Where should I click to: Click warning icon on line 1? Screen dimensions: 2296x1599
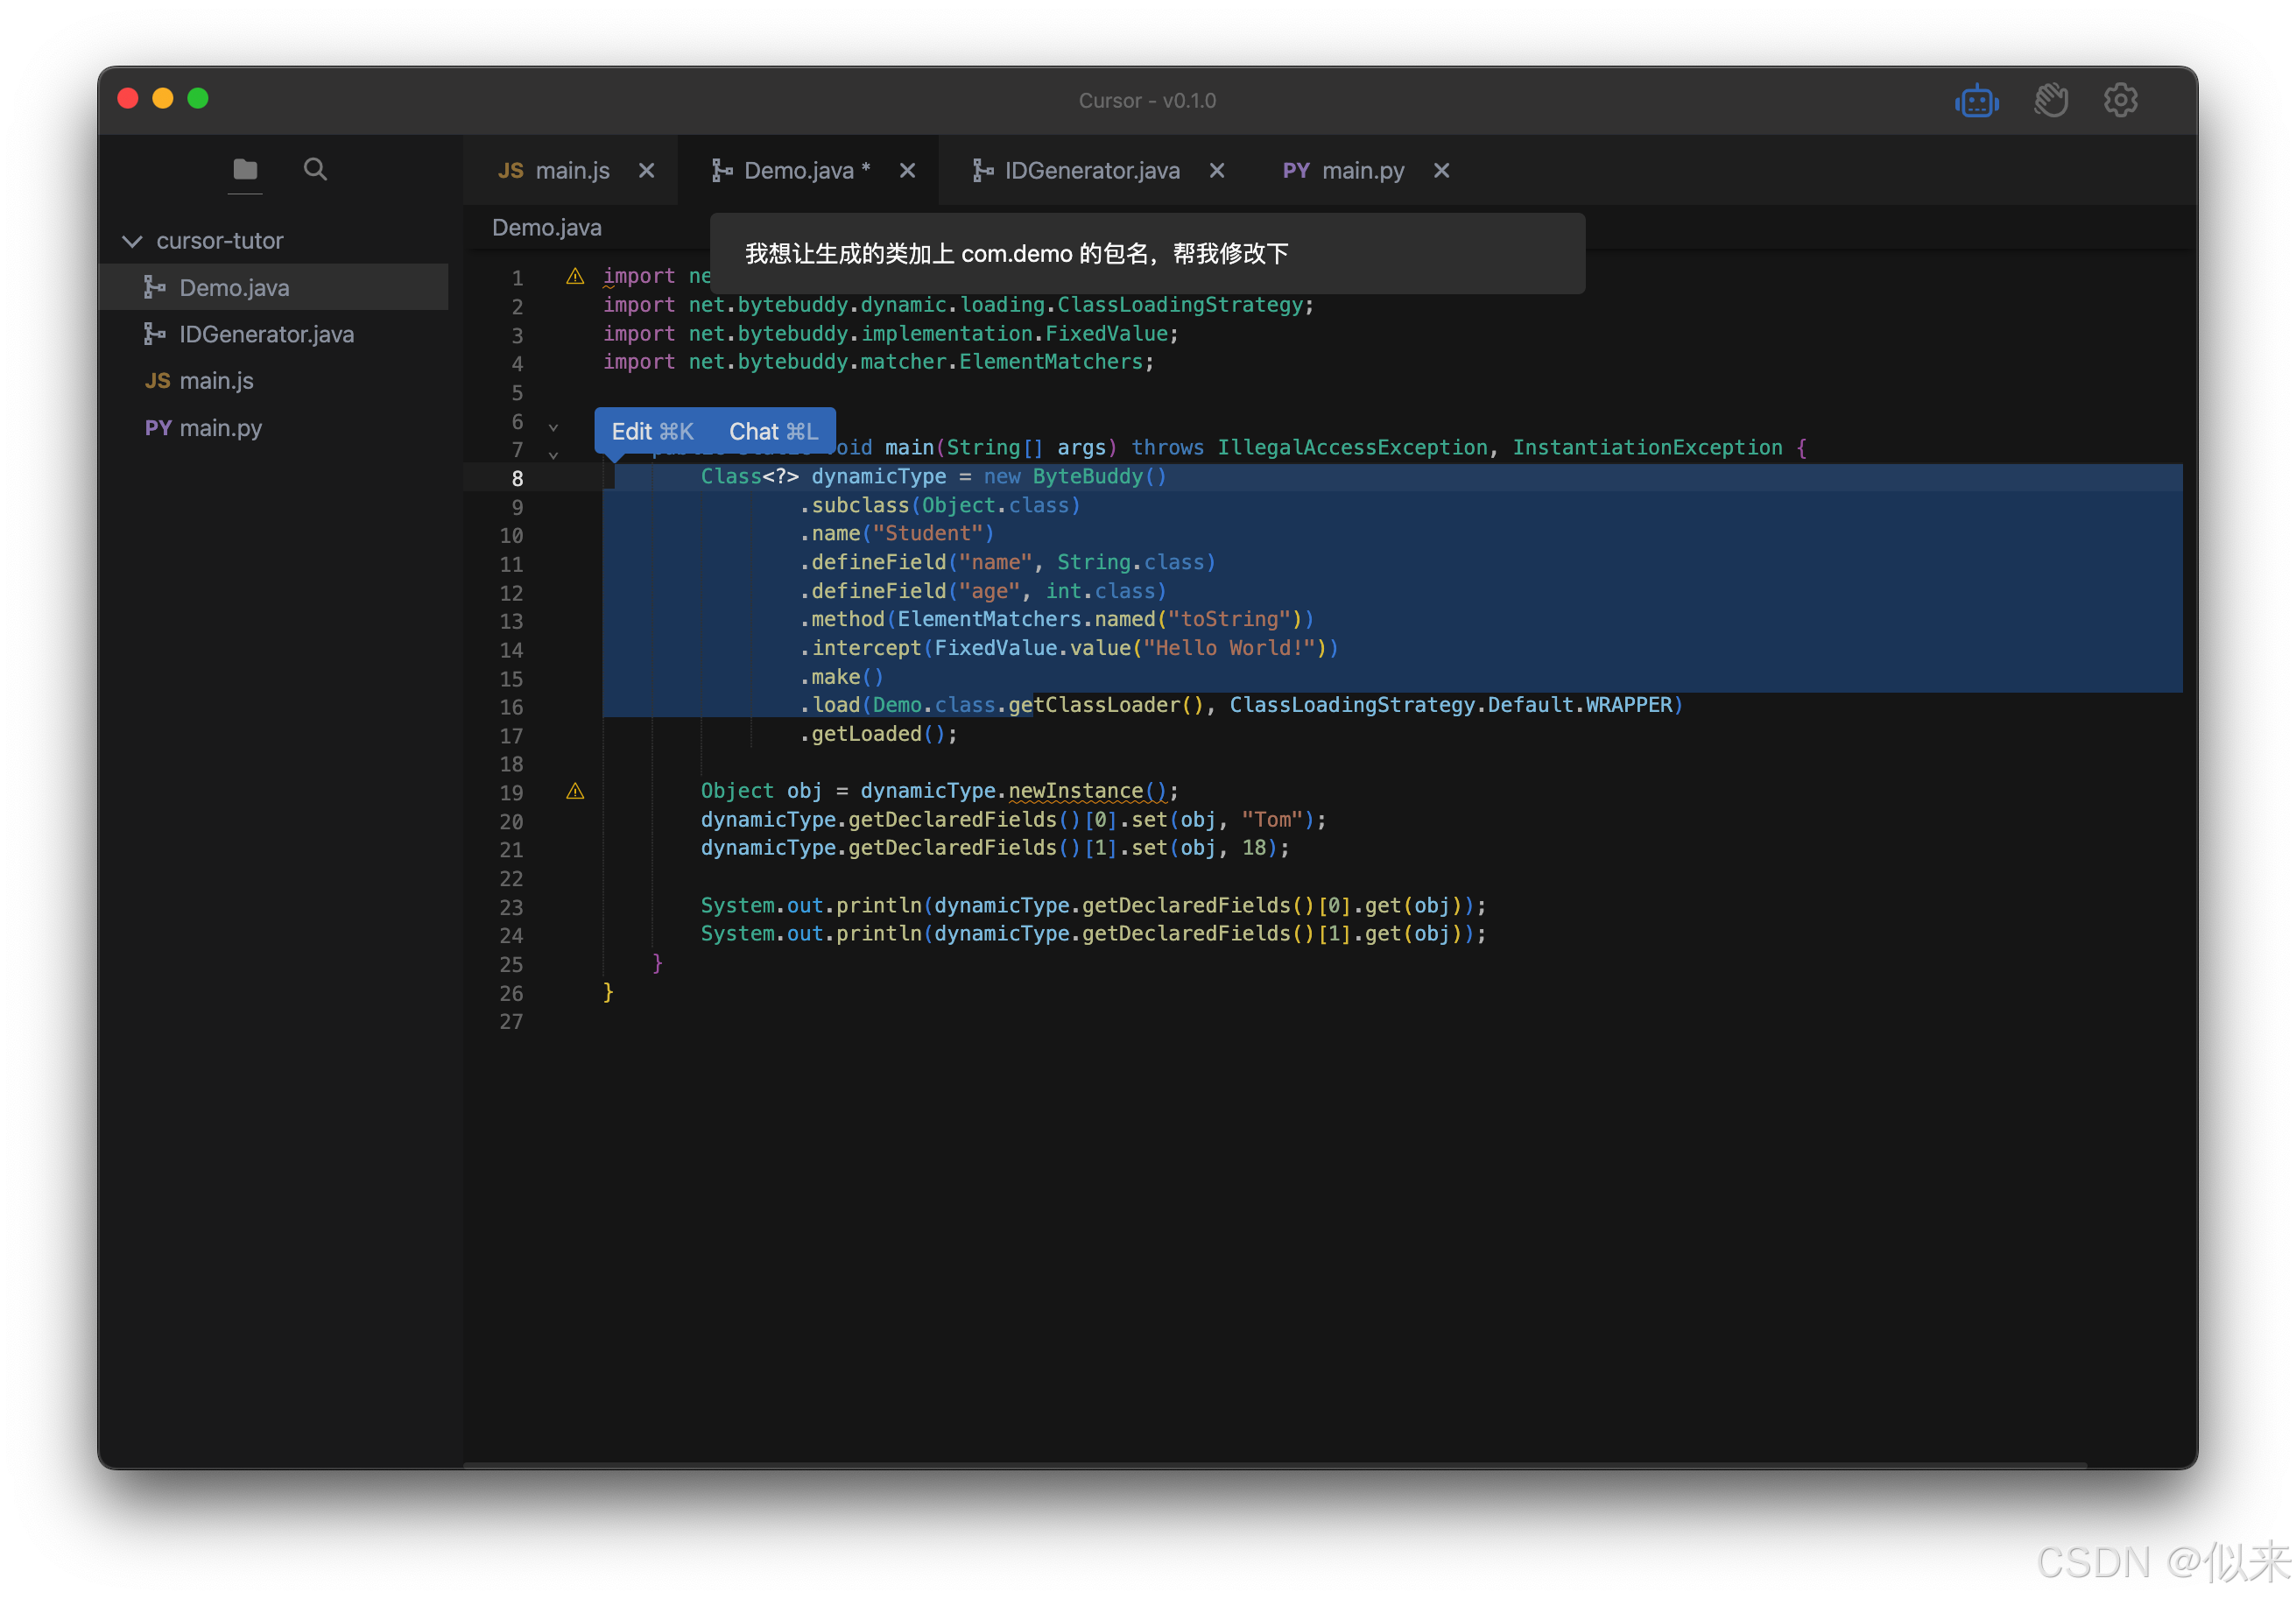[x=575, y=277]
